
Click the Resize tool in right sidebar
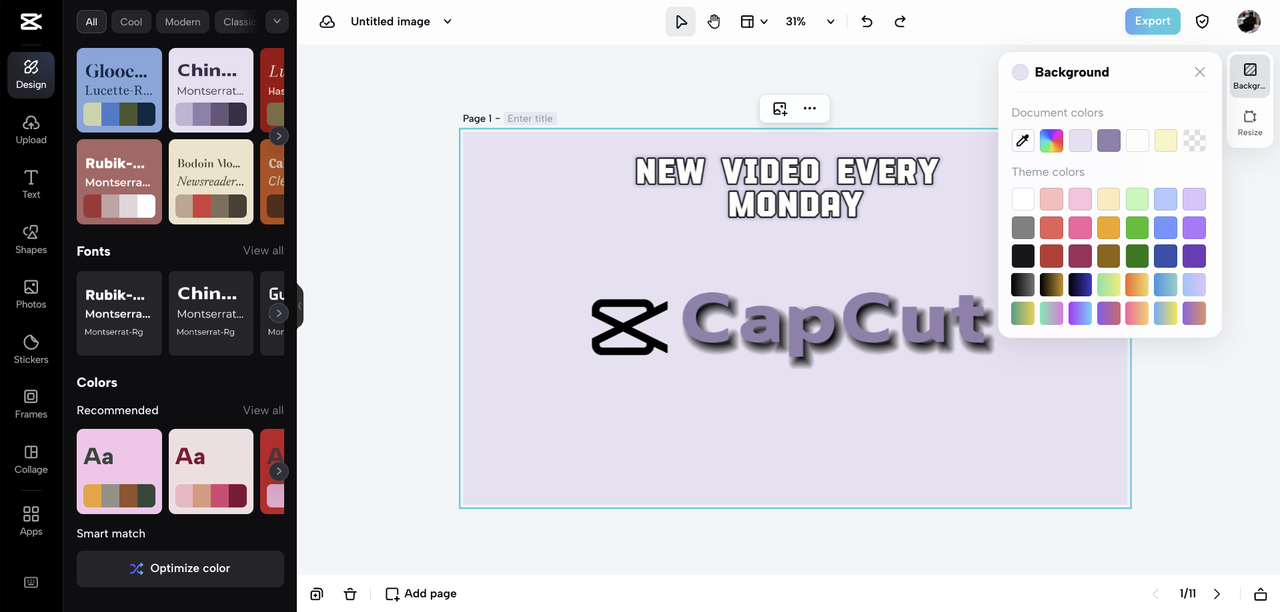1250,123
